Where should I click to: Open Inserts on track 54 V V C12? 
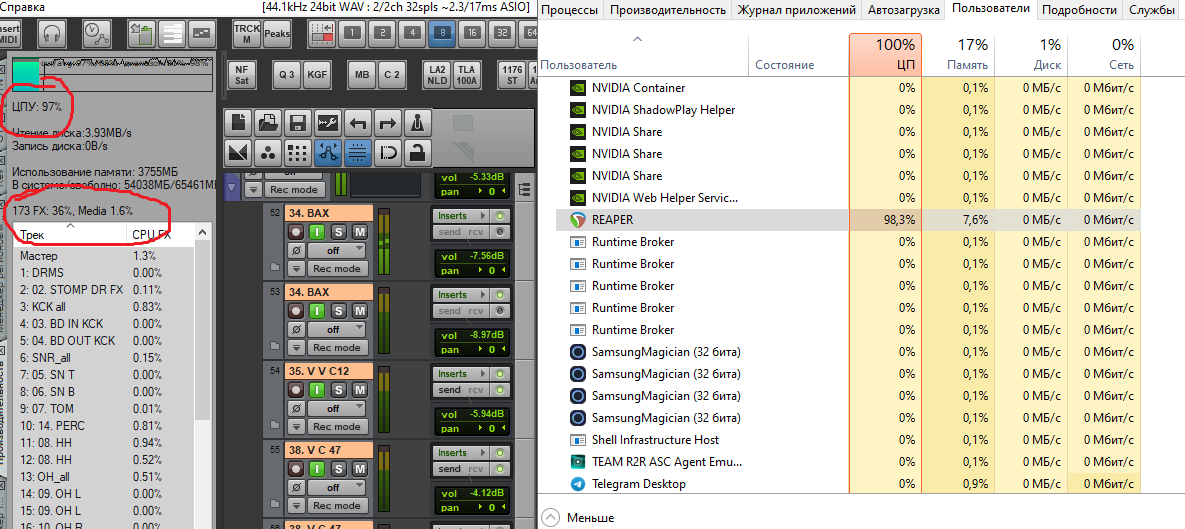point(460,374)
